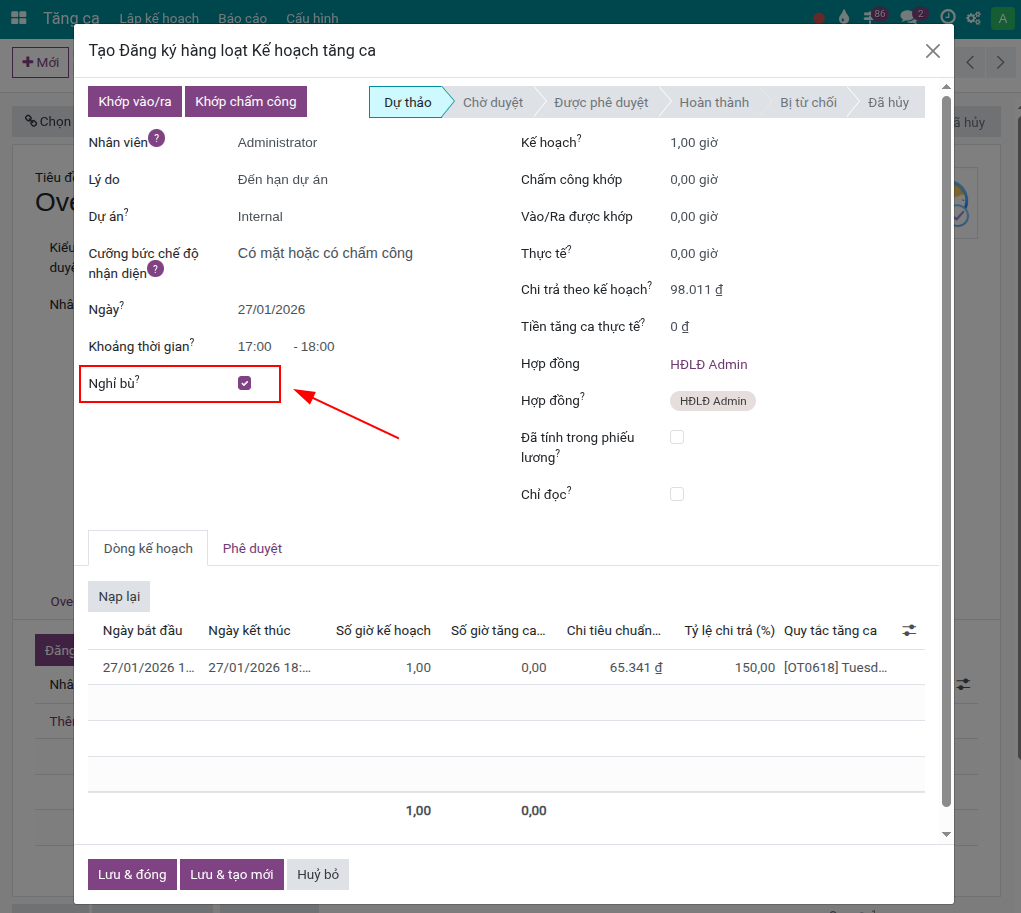Open the messages icon with 2 unread
1021x913 pixels.
coord(908,17)
